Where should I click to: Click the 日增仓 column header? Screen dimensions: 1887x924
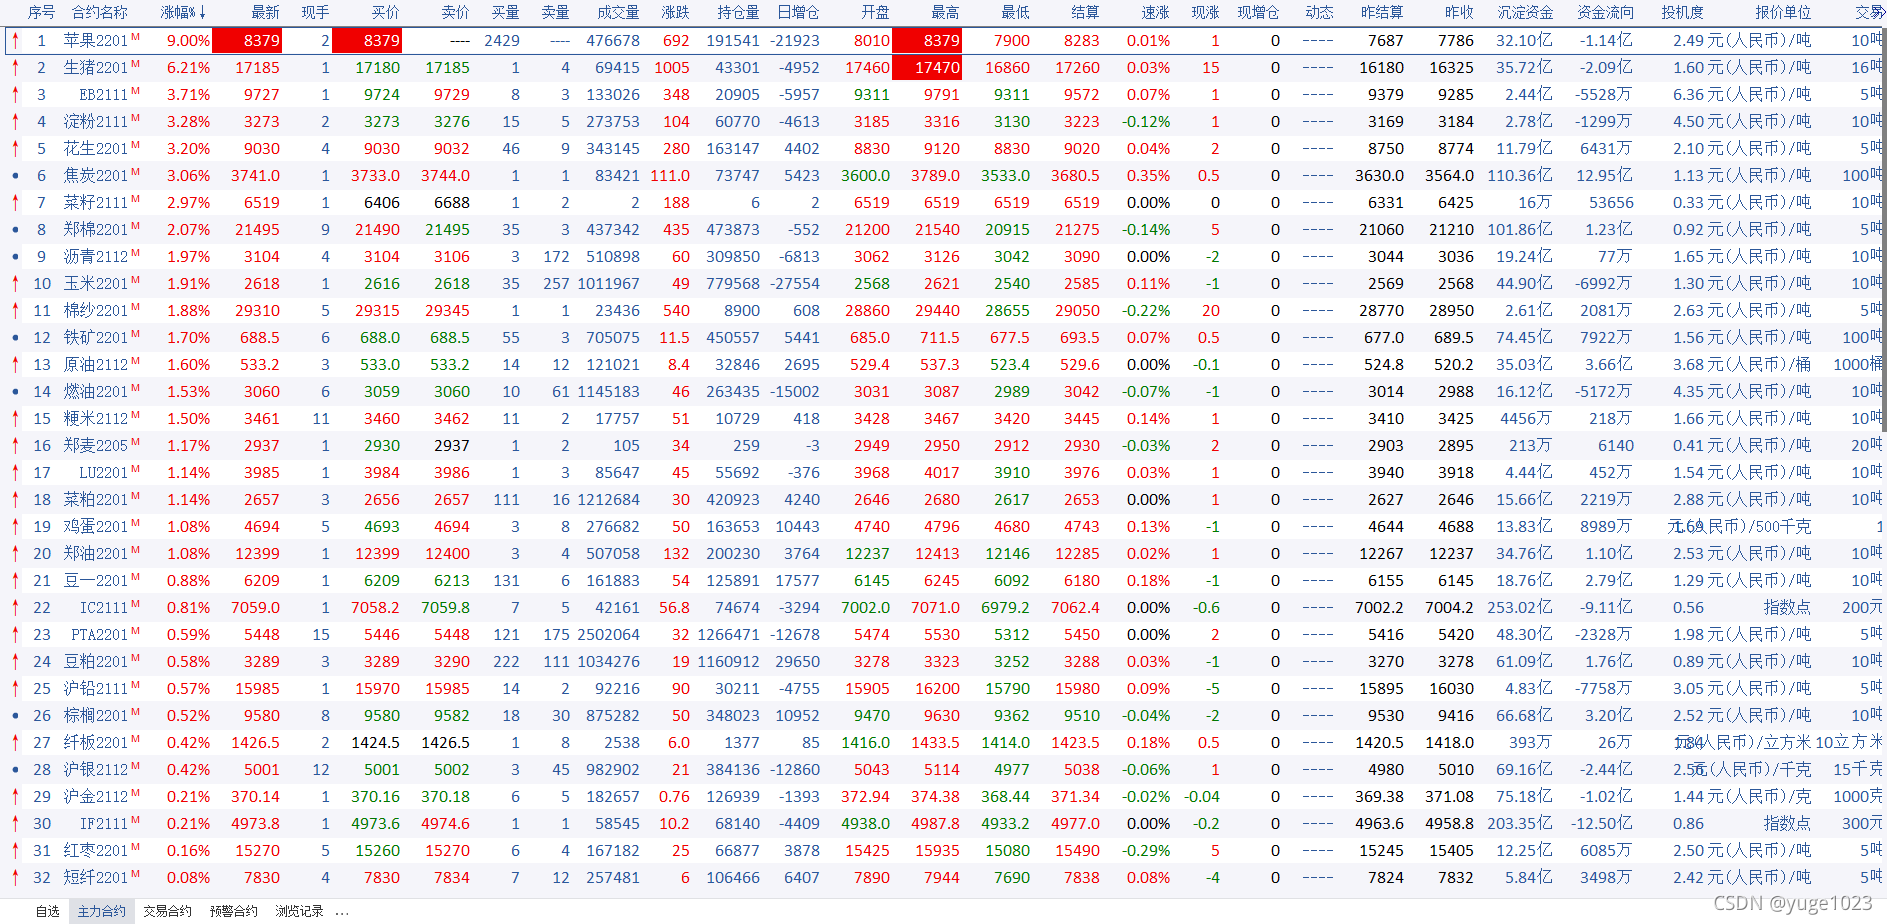point(798,12)
